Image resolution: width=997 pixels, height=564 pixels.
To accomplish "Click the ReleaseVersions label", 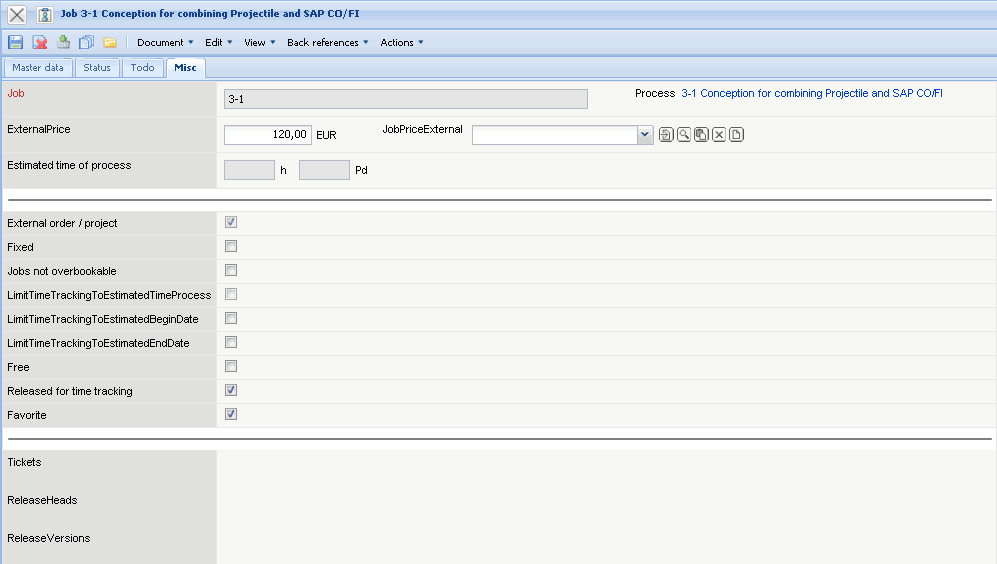I will pyautogui.click(x=49, y=538).
